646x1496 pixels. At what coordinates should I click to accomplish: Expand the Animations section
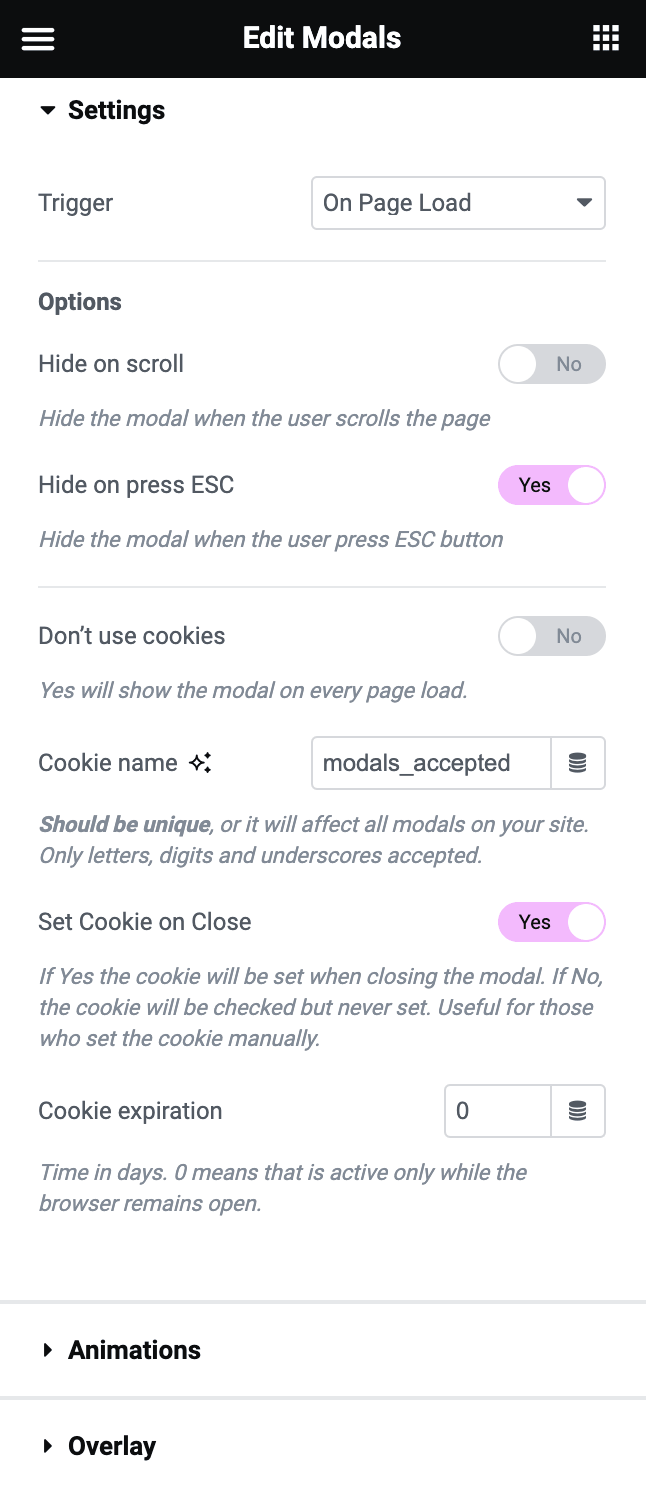click(134, 1351)
